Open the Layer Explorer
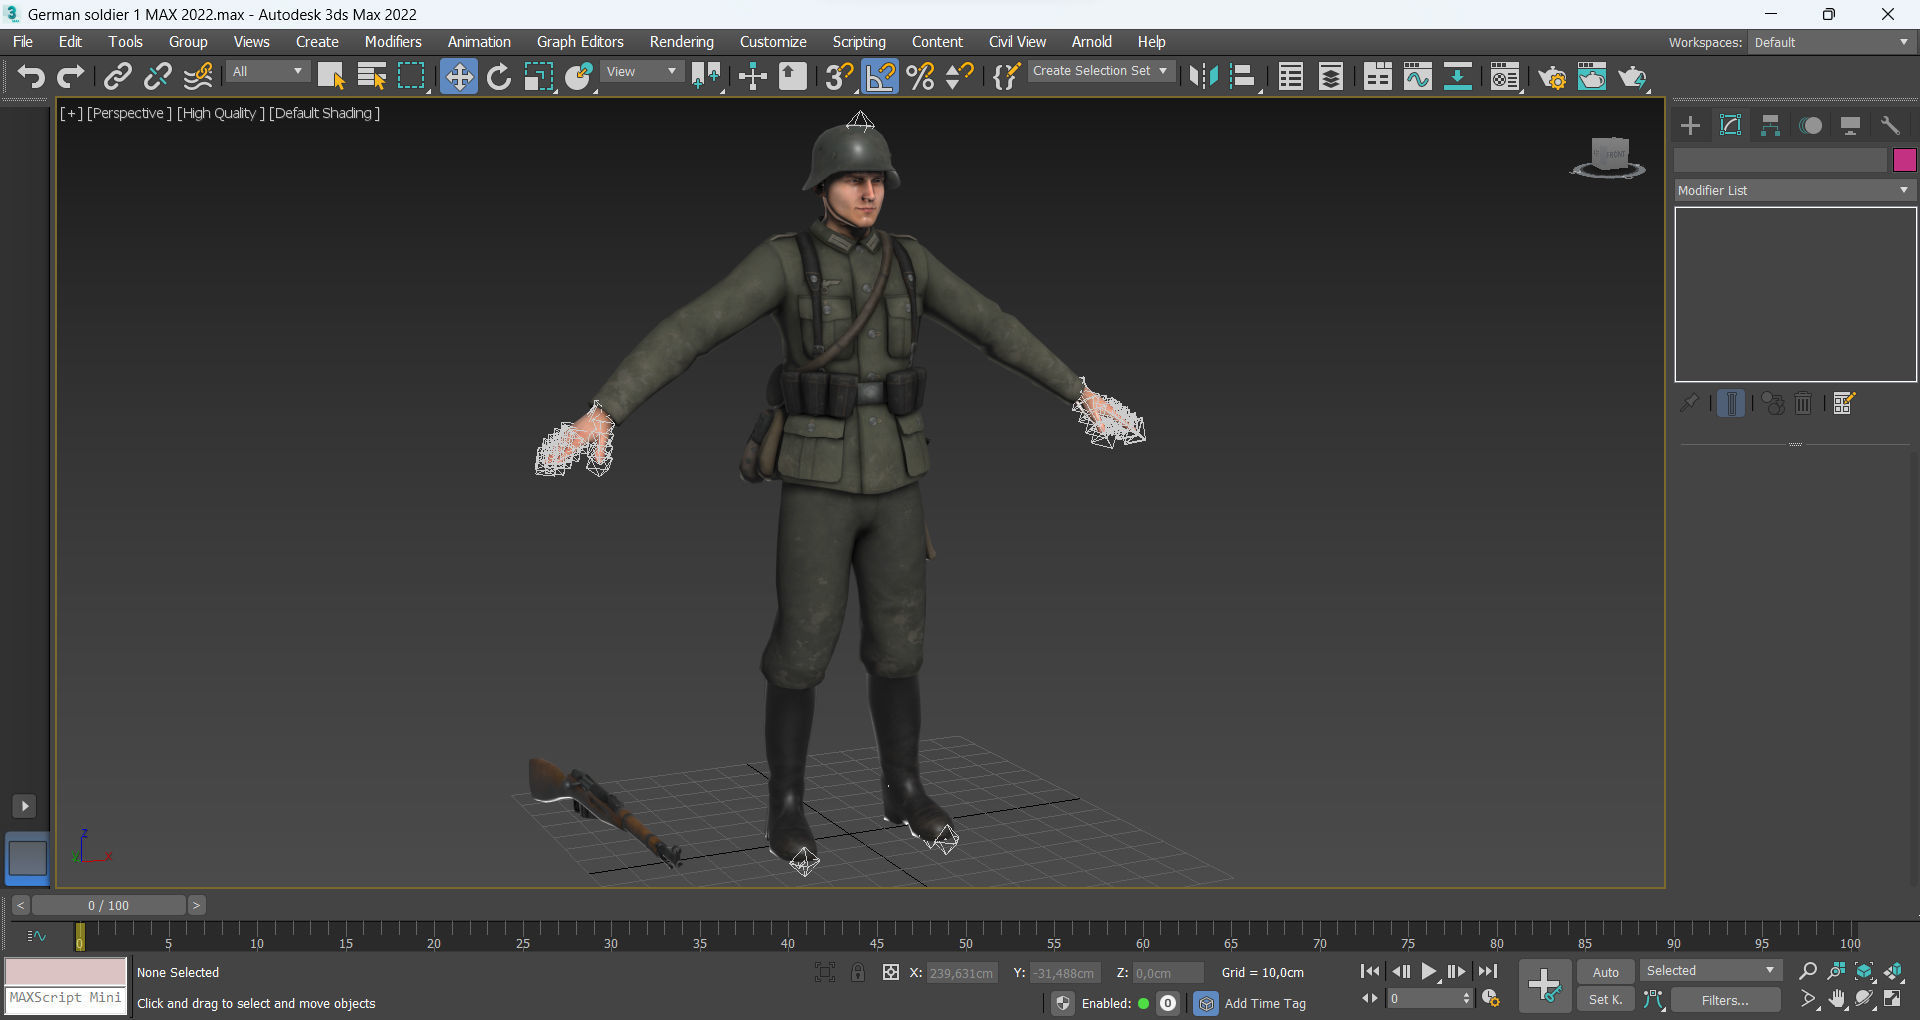The image size is (1920, 1020). (x=1331, y=76)
